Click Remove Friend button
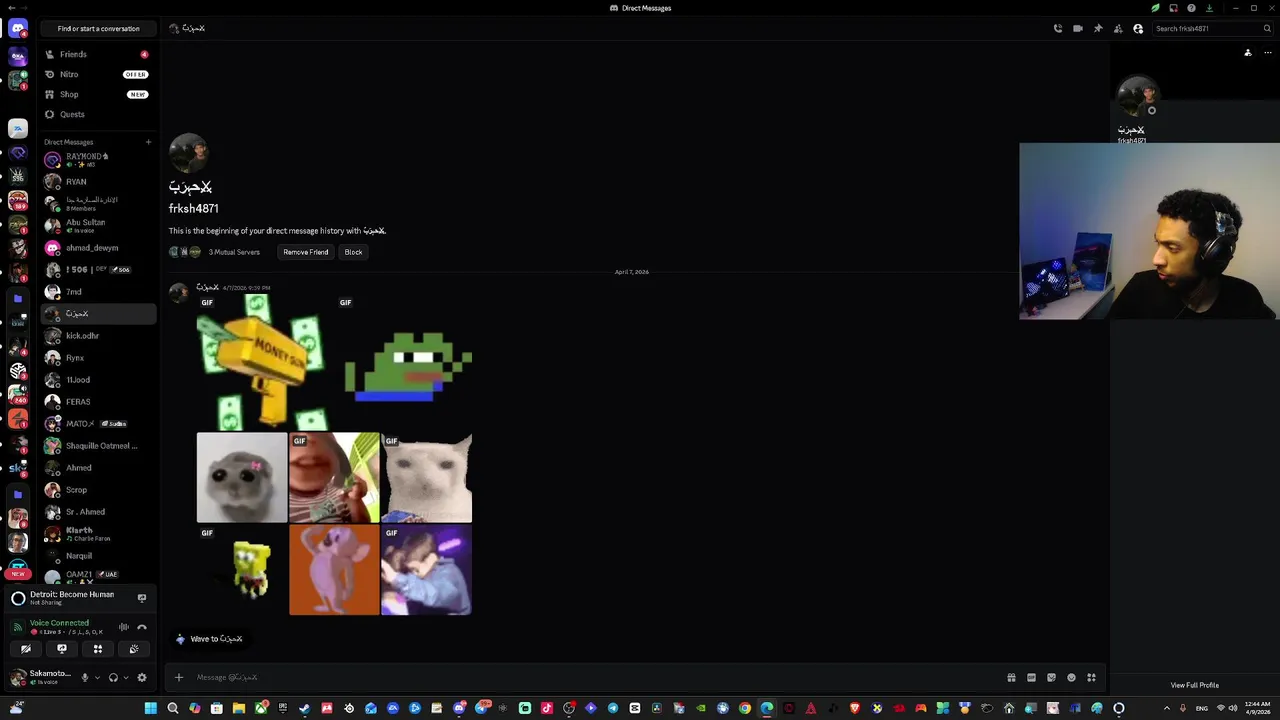 pyautogui.click(x=306, y=252)
